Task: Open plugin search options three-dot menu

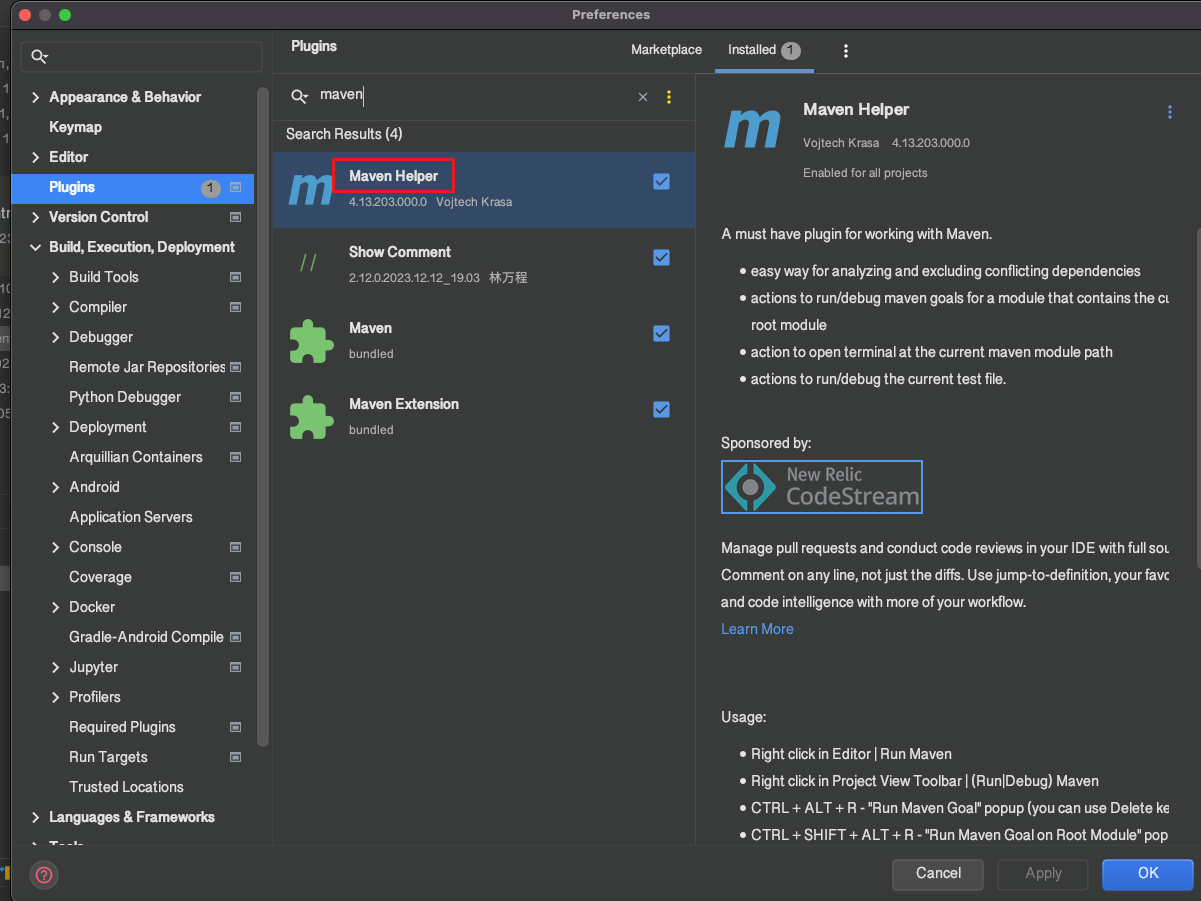Action: pos(669,97)
